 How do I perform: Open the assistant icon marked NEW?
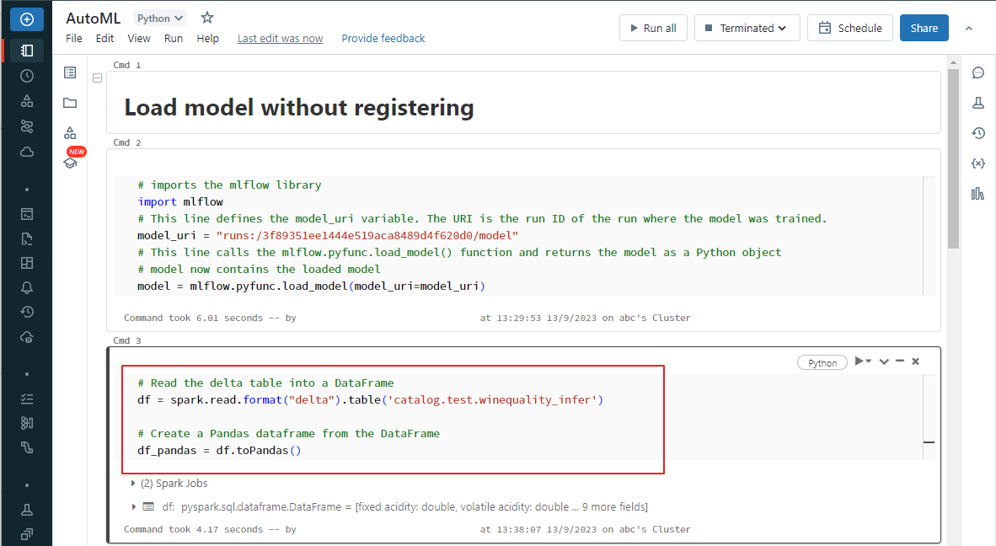coord(70,163)
